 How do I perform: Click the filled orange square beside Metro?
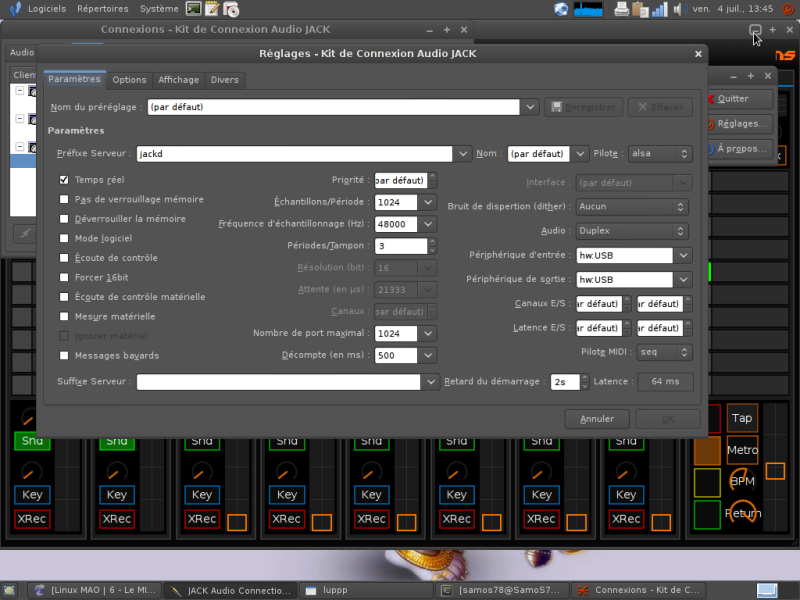pyautogui.click(x=707, y=450)
